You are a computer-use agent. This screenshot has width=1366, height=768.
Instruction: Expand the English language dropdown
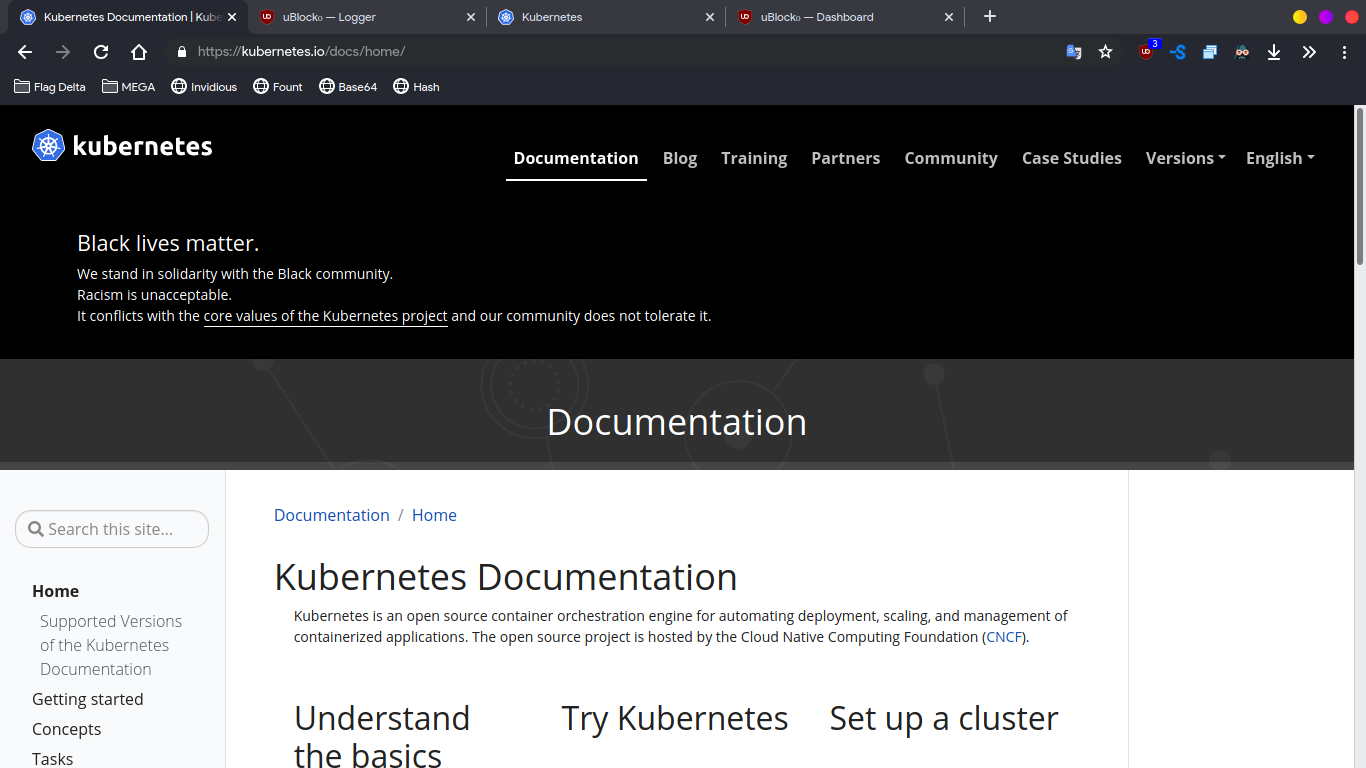[x=1280, y=158]
